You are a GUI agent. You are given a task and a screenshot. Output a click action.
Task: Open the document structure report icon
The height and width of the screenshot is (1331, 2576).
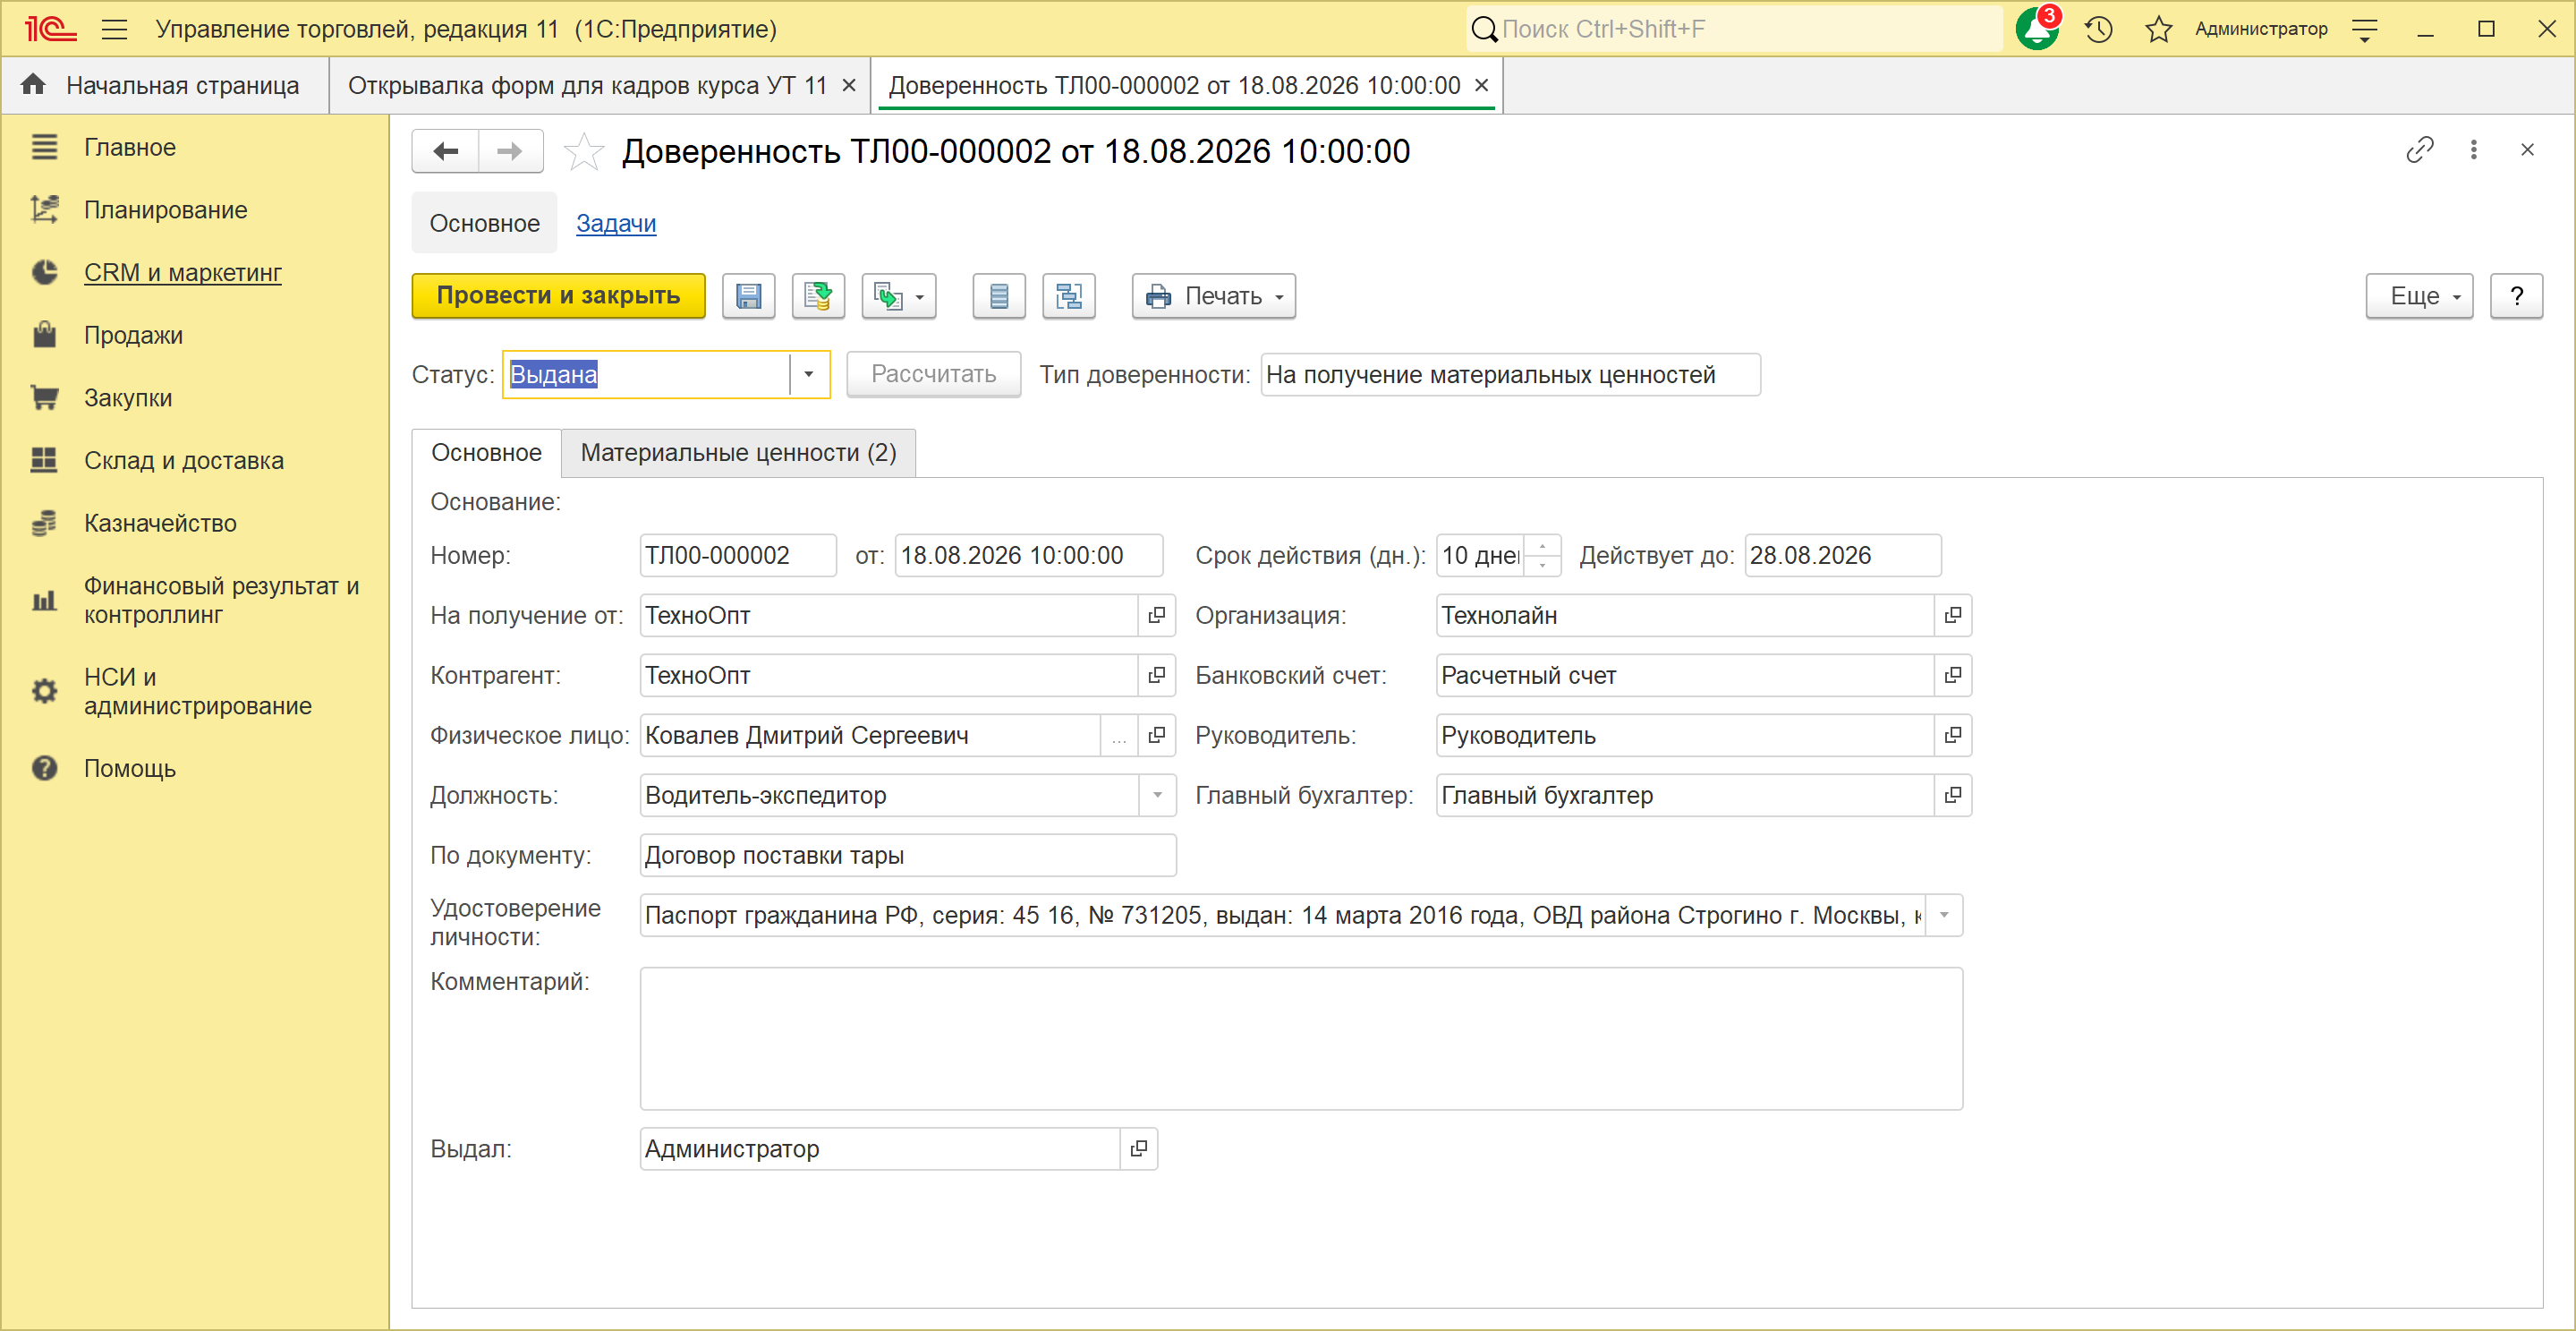(999, 296)
